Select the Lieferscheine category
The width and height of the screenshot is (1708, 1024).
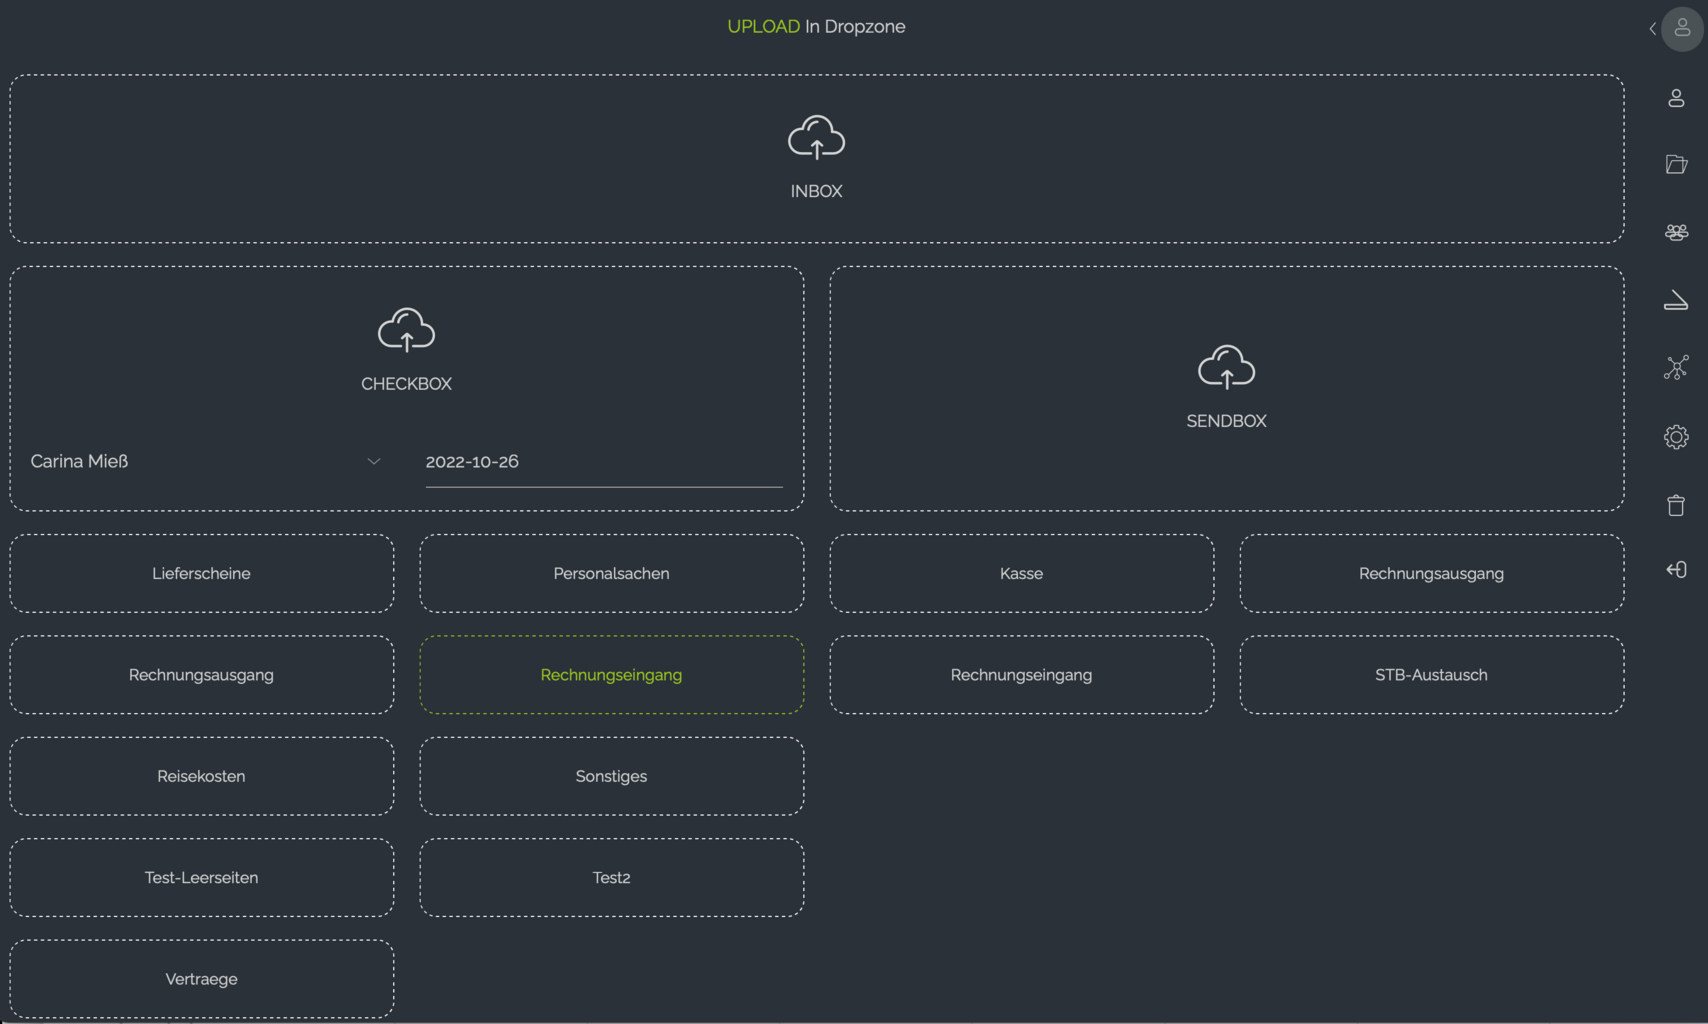coord(201,574)
